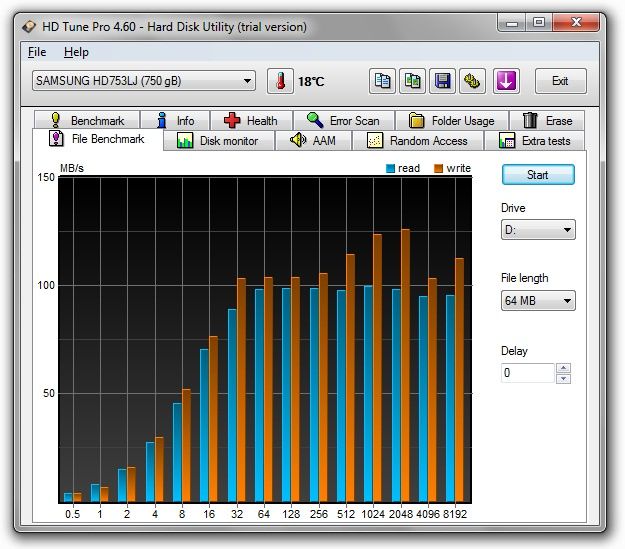The image size is (625, 549).
Task: Go to the Folder Usage tab
Action: coord(452,120)
